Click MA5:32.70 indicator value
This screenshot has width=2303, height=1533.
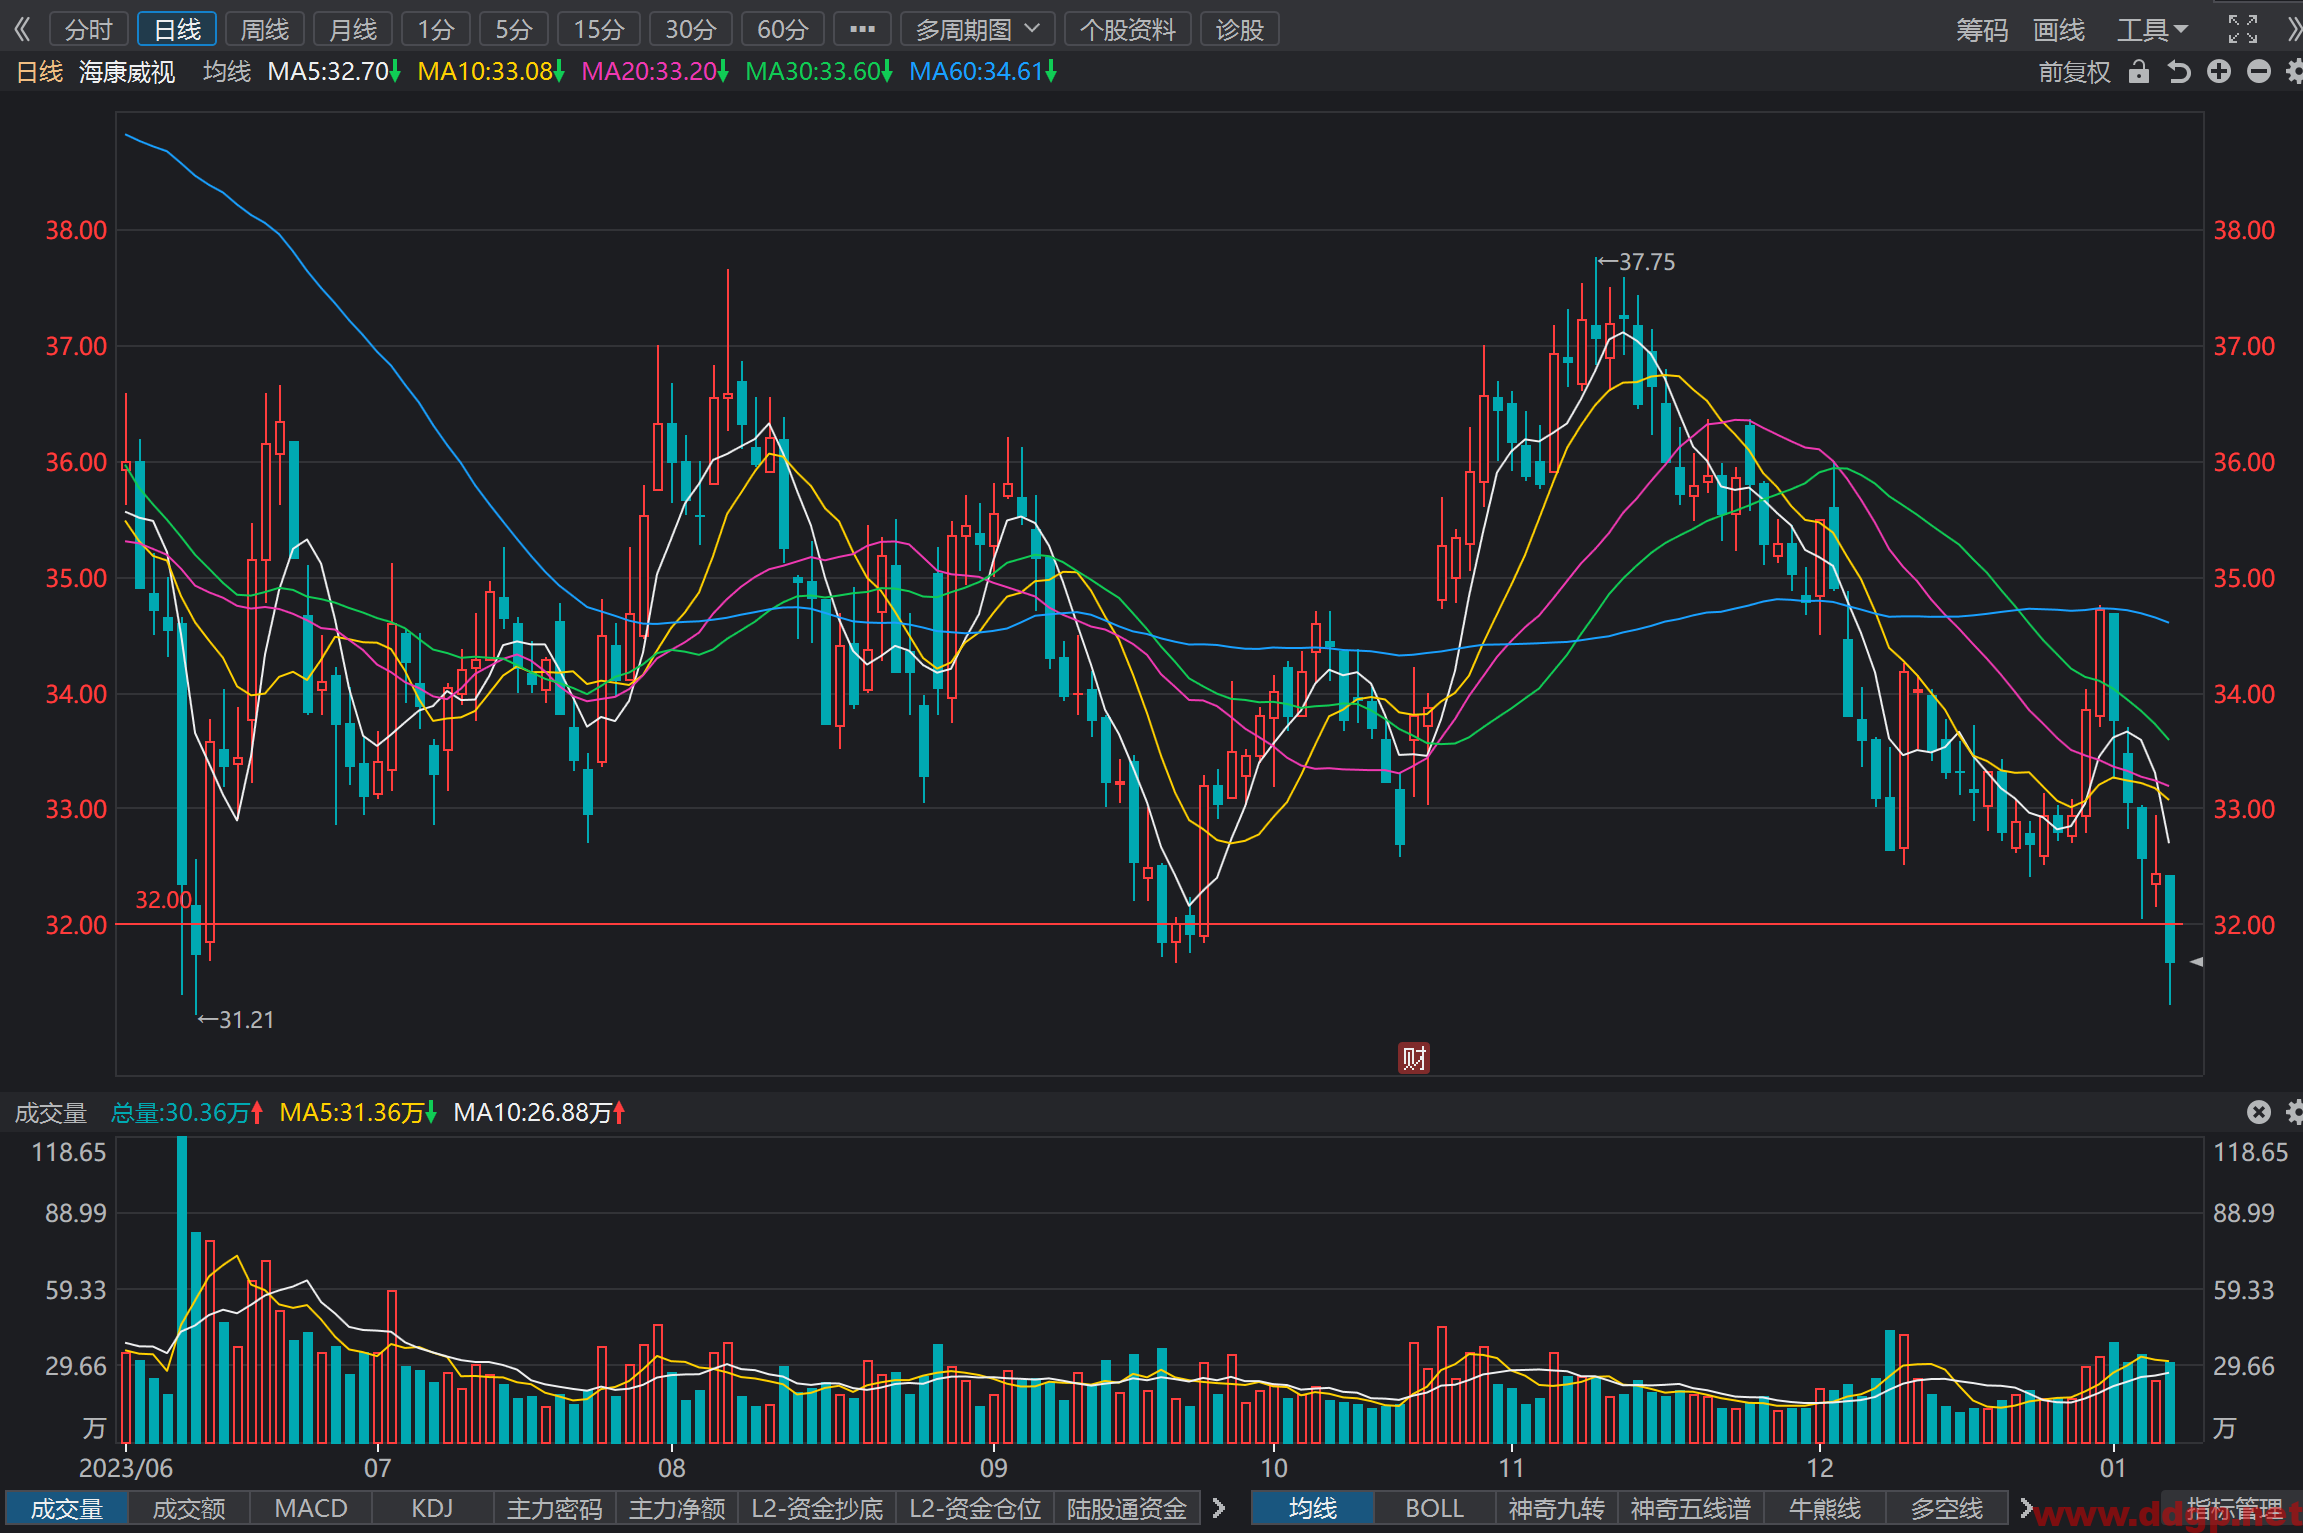coord(334,72)
